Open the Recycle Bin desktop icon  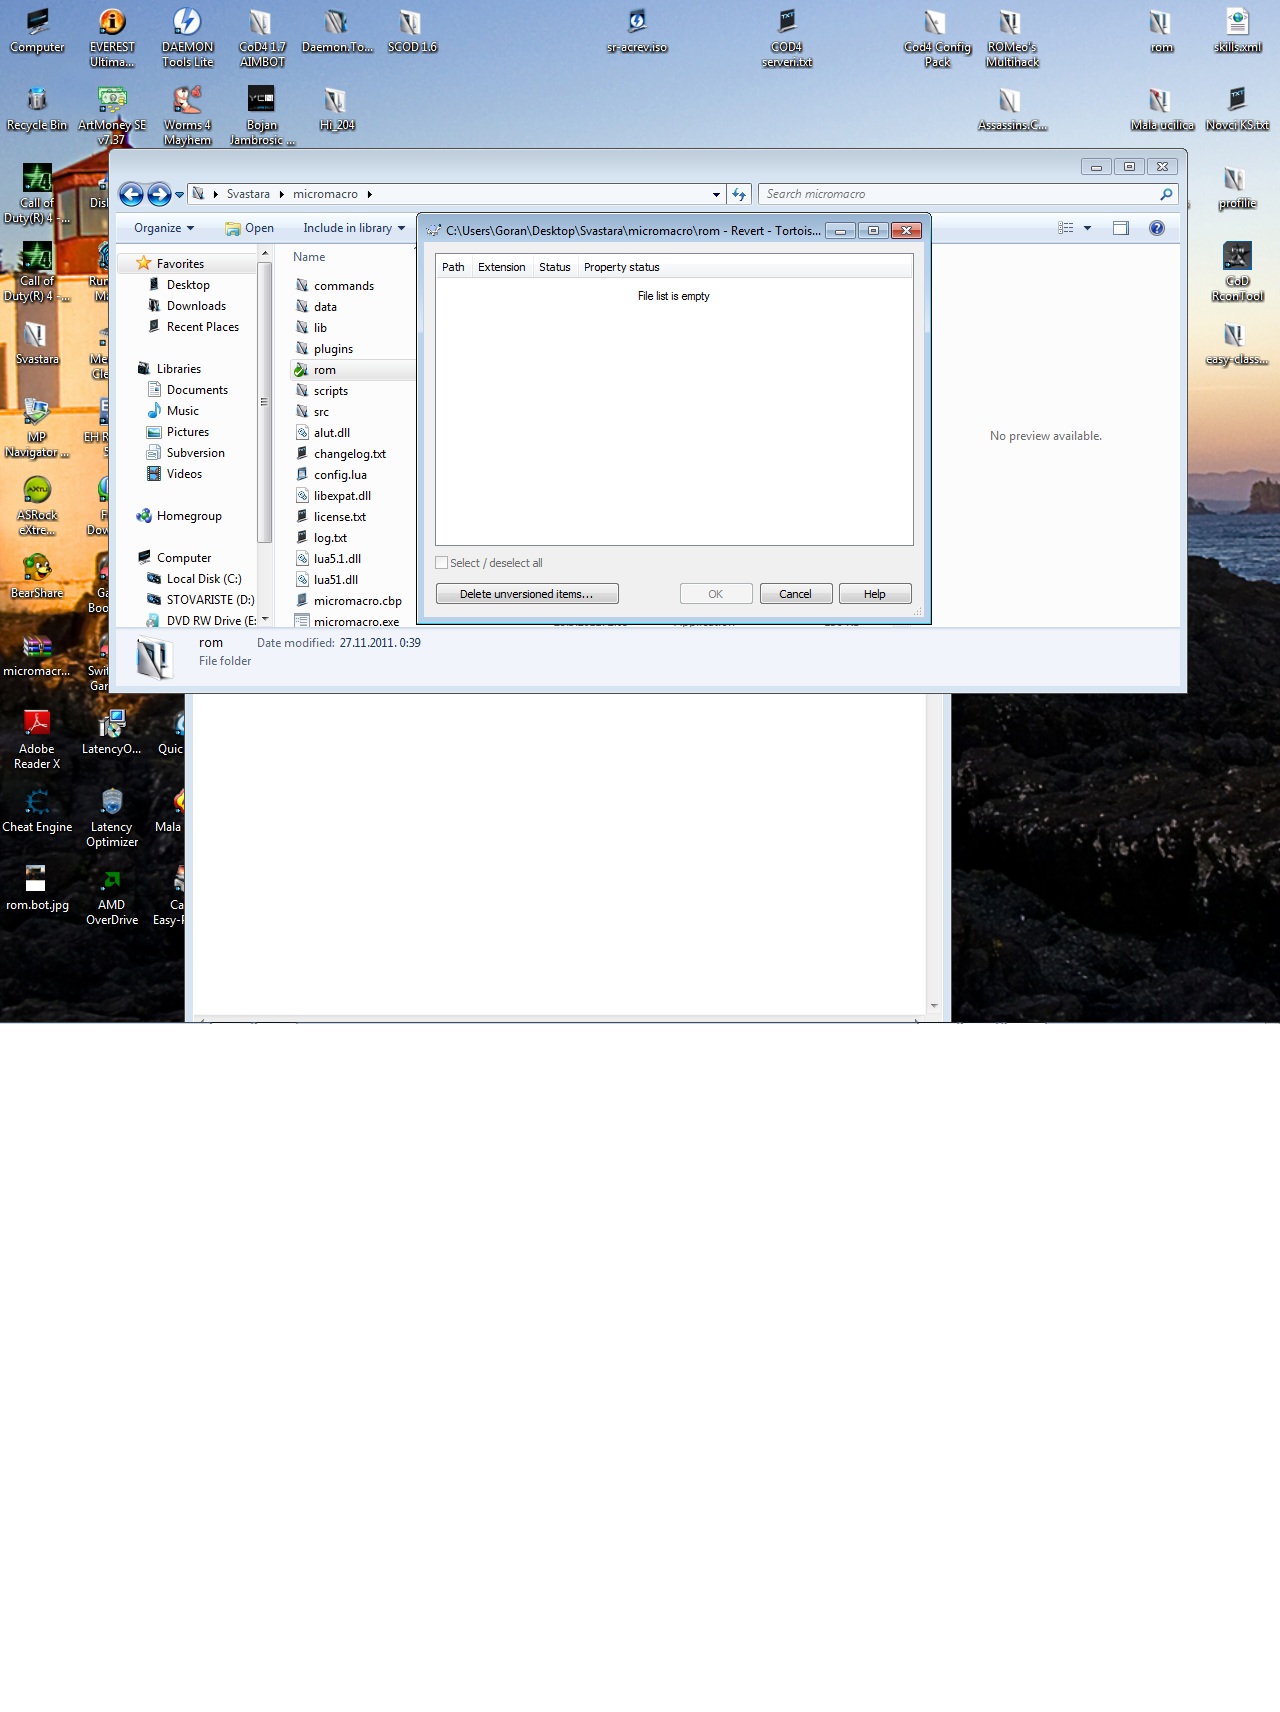[x=37, y=106]
